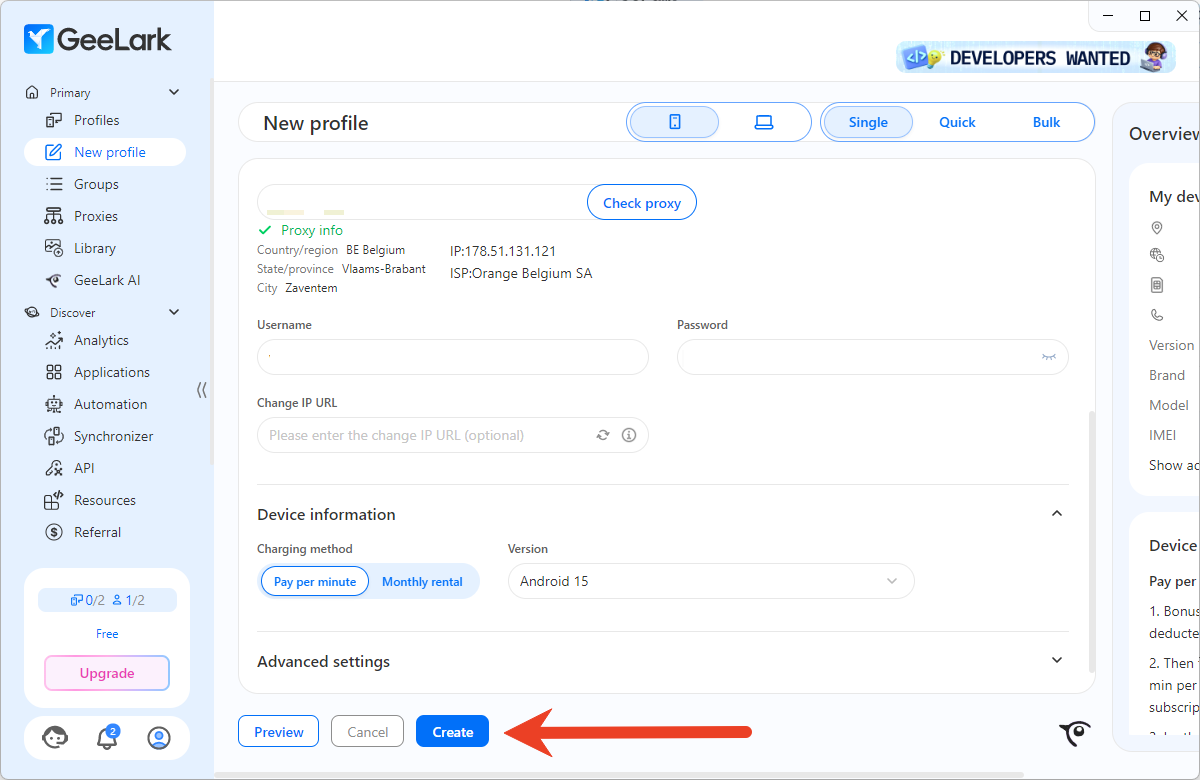
Task: Select the desktop laptop profile type icon
Action: click(764, 122)
